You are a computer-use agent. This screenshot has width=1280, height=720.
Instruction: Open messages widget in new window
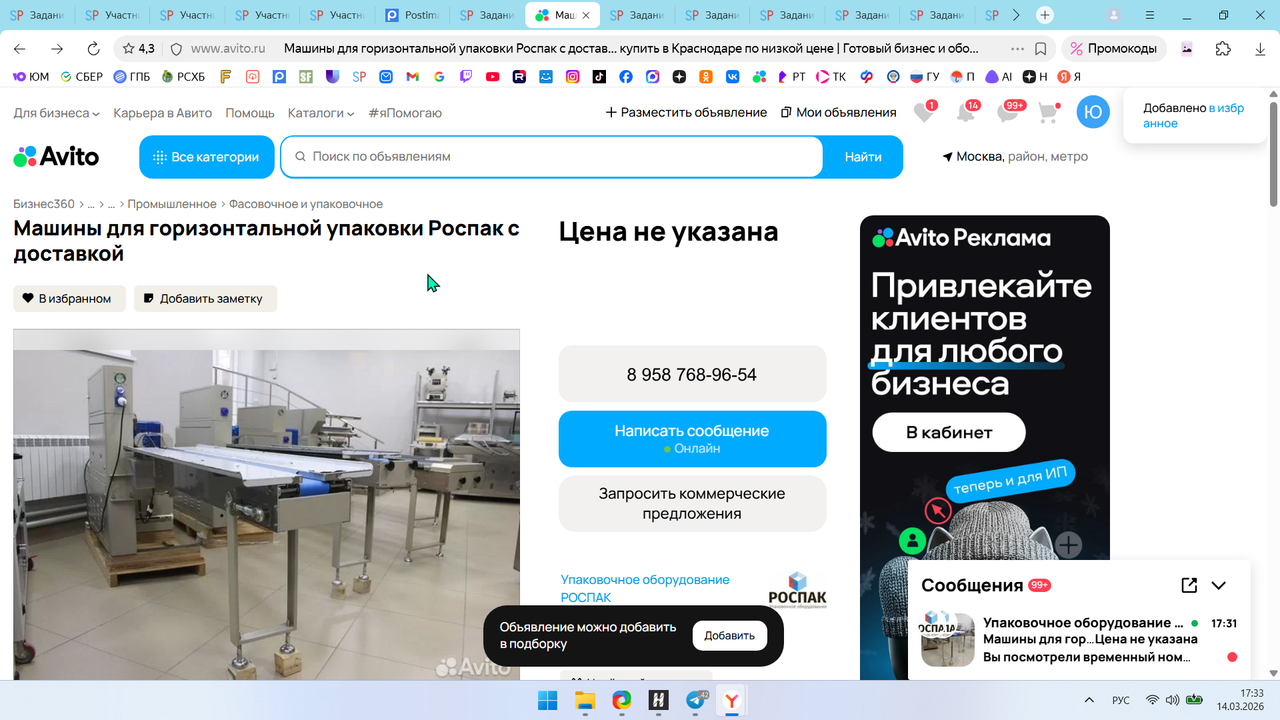coord(1189,585)
